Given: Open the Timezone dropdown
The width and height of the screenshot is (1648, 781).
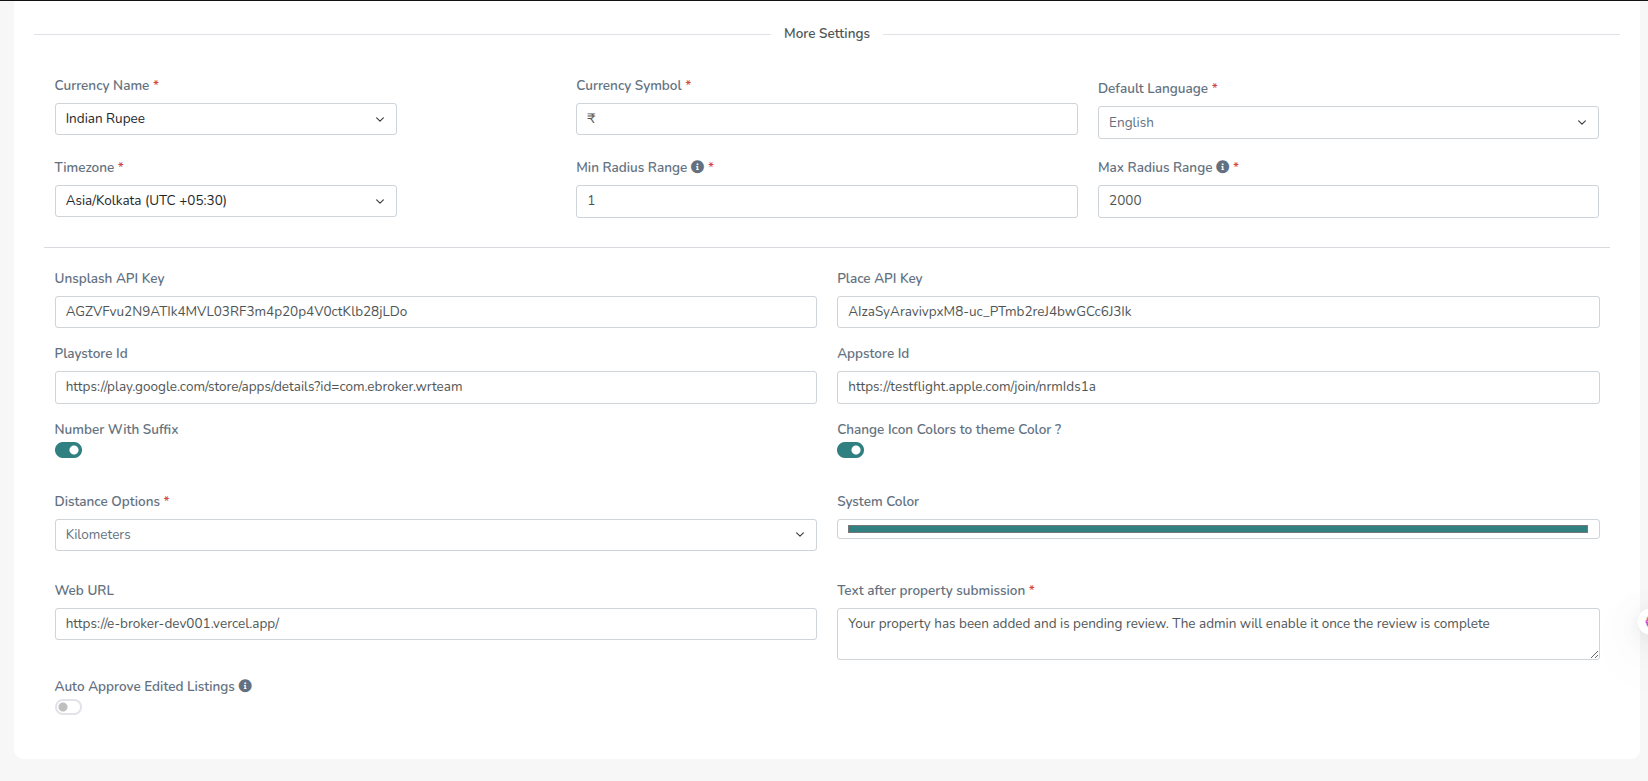Looking at the screenshot, I should [x=225, y=201].
